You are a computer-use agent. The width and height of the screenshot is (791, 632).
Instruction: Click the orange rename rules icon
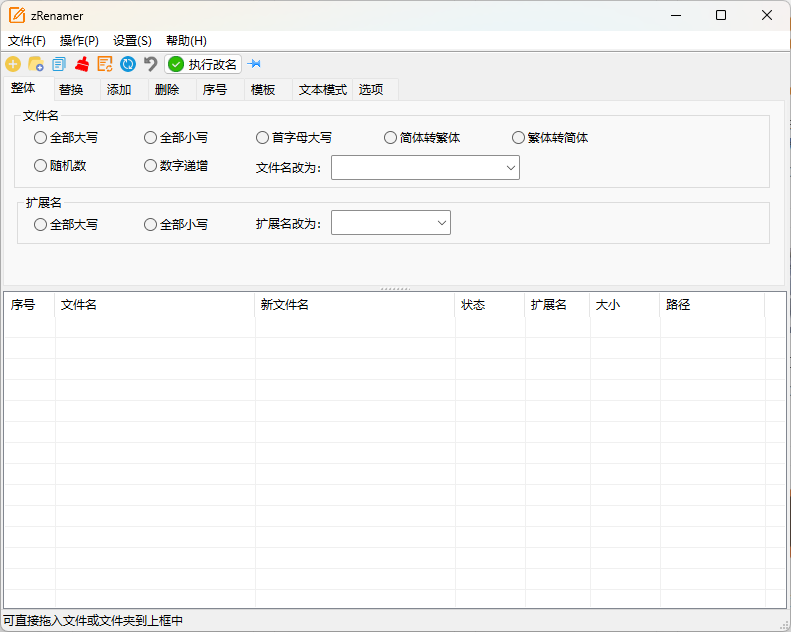pos(105,64)
